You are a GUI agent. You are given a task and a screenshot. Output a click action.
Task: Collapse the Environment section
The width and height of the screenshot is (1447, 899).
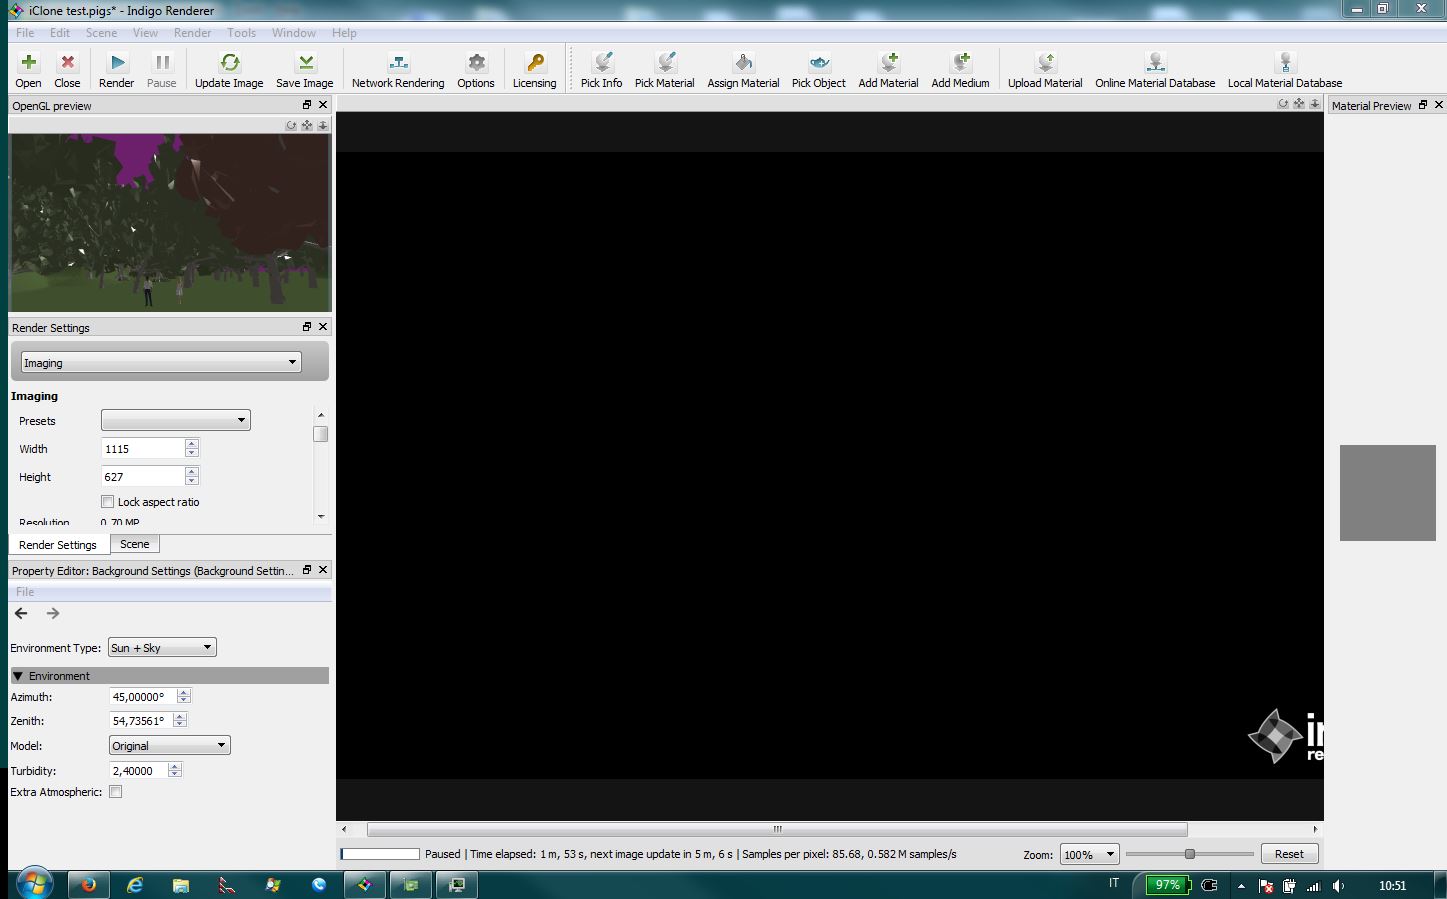[x=18, y=676]
